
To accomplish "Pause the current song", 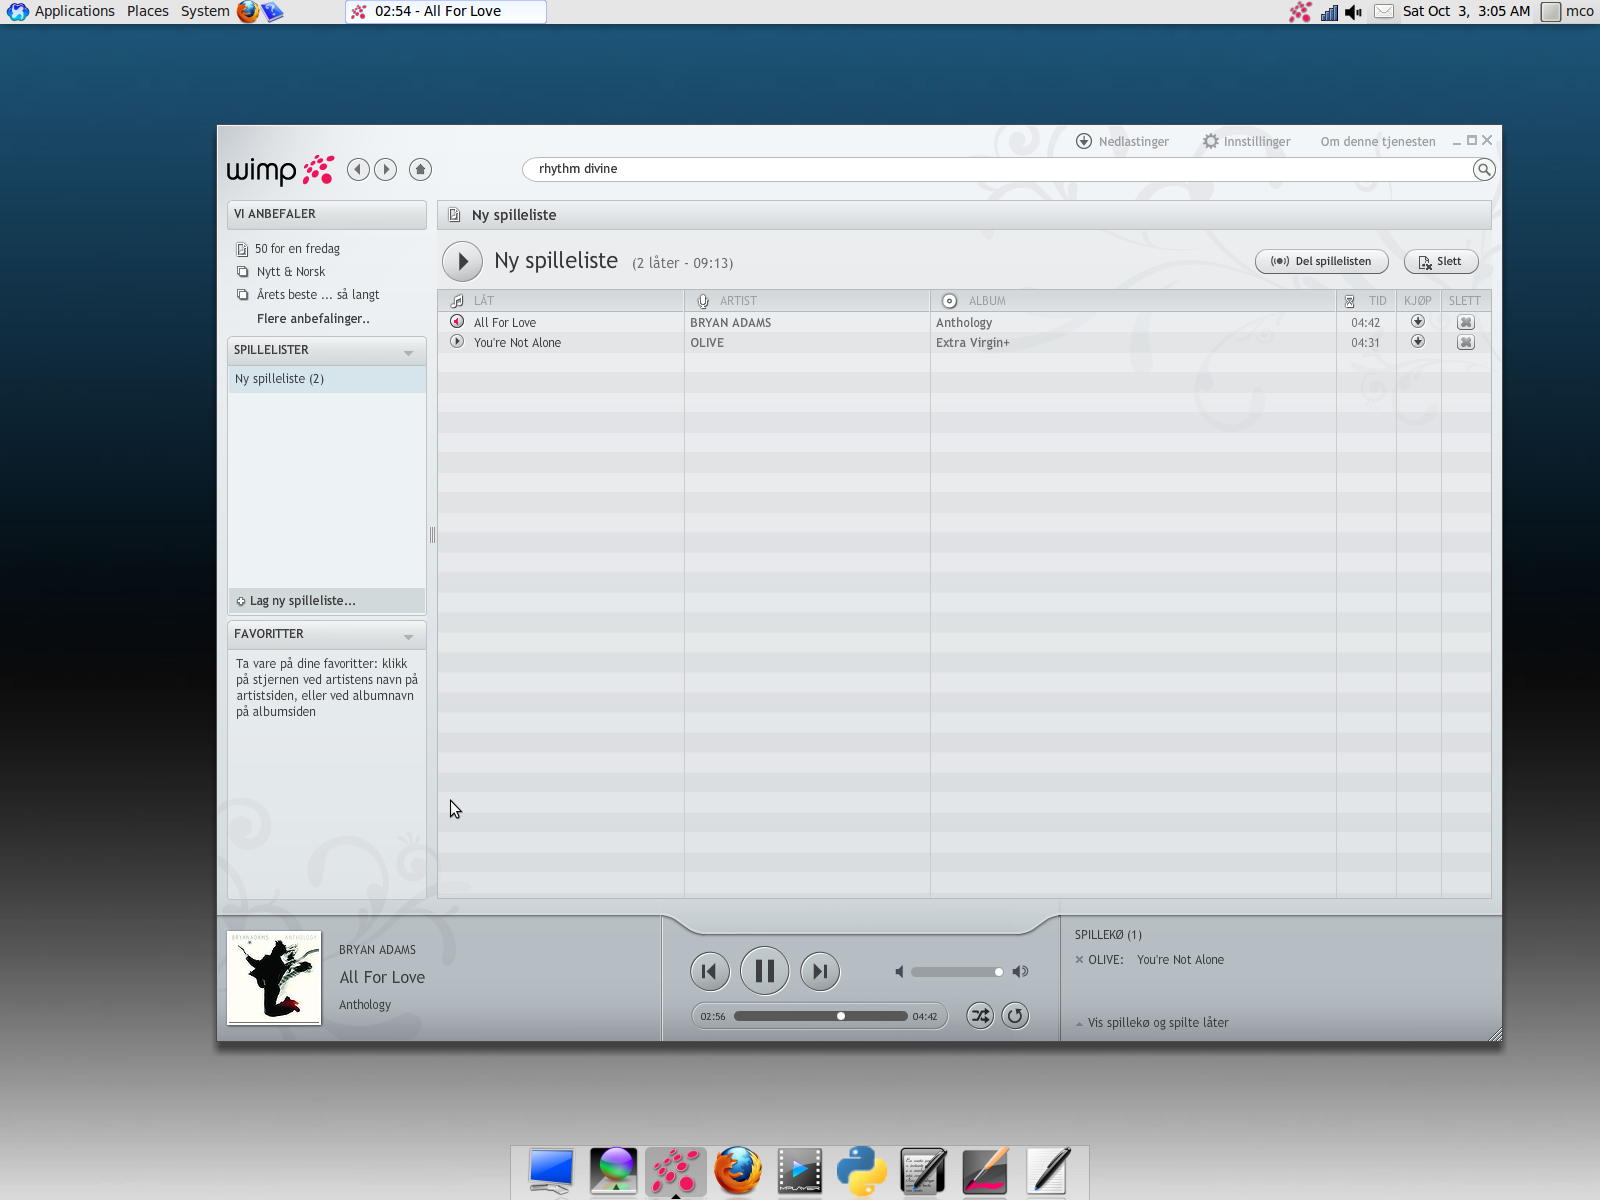I will 765,971.
